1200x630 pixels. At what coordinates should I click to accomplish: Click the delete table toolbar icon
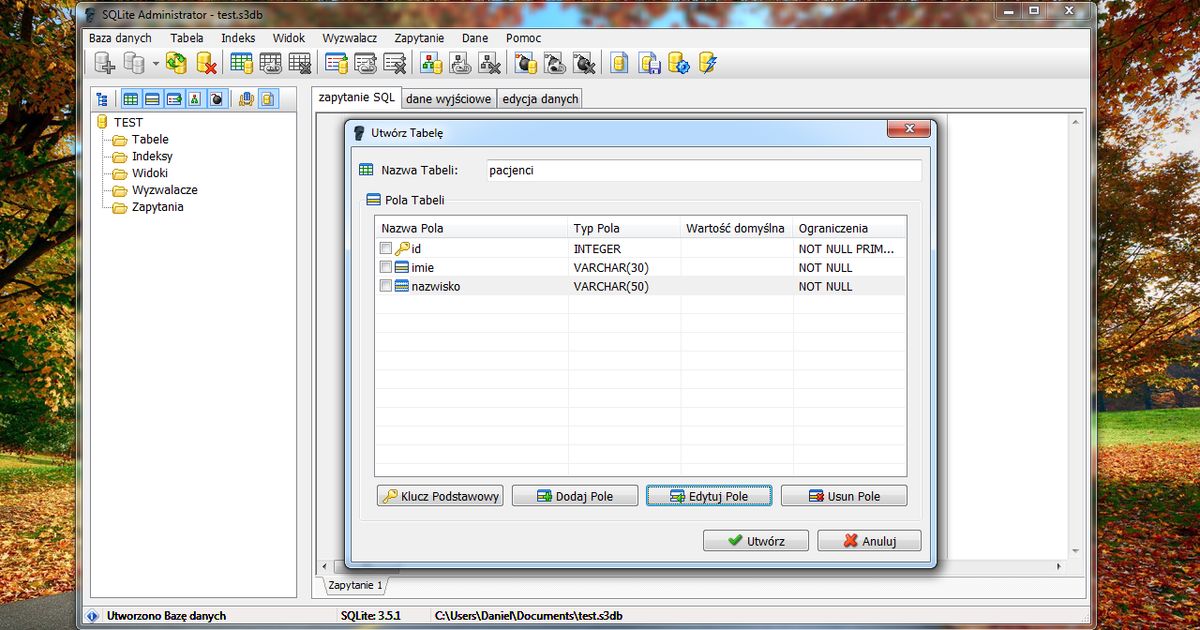click(303, 62)
